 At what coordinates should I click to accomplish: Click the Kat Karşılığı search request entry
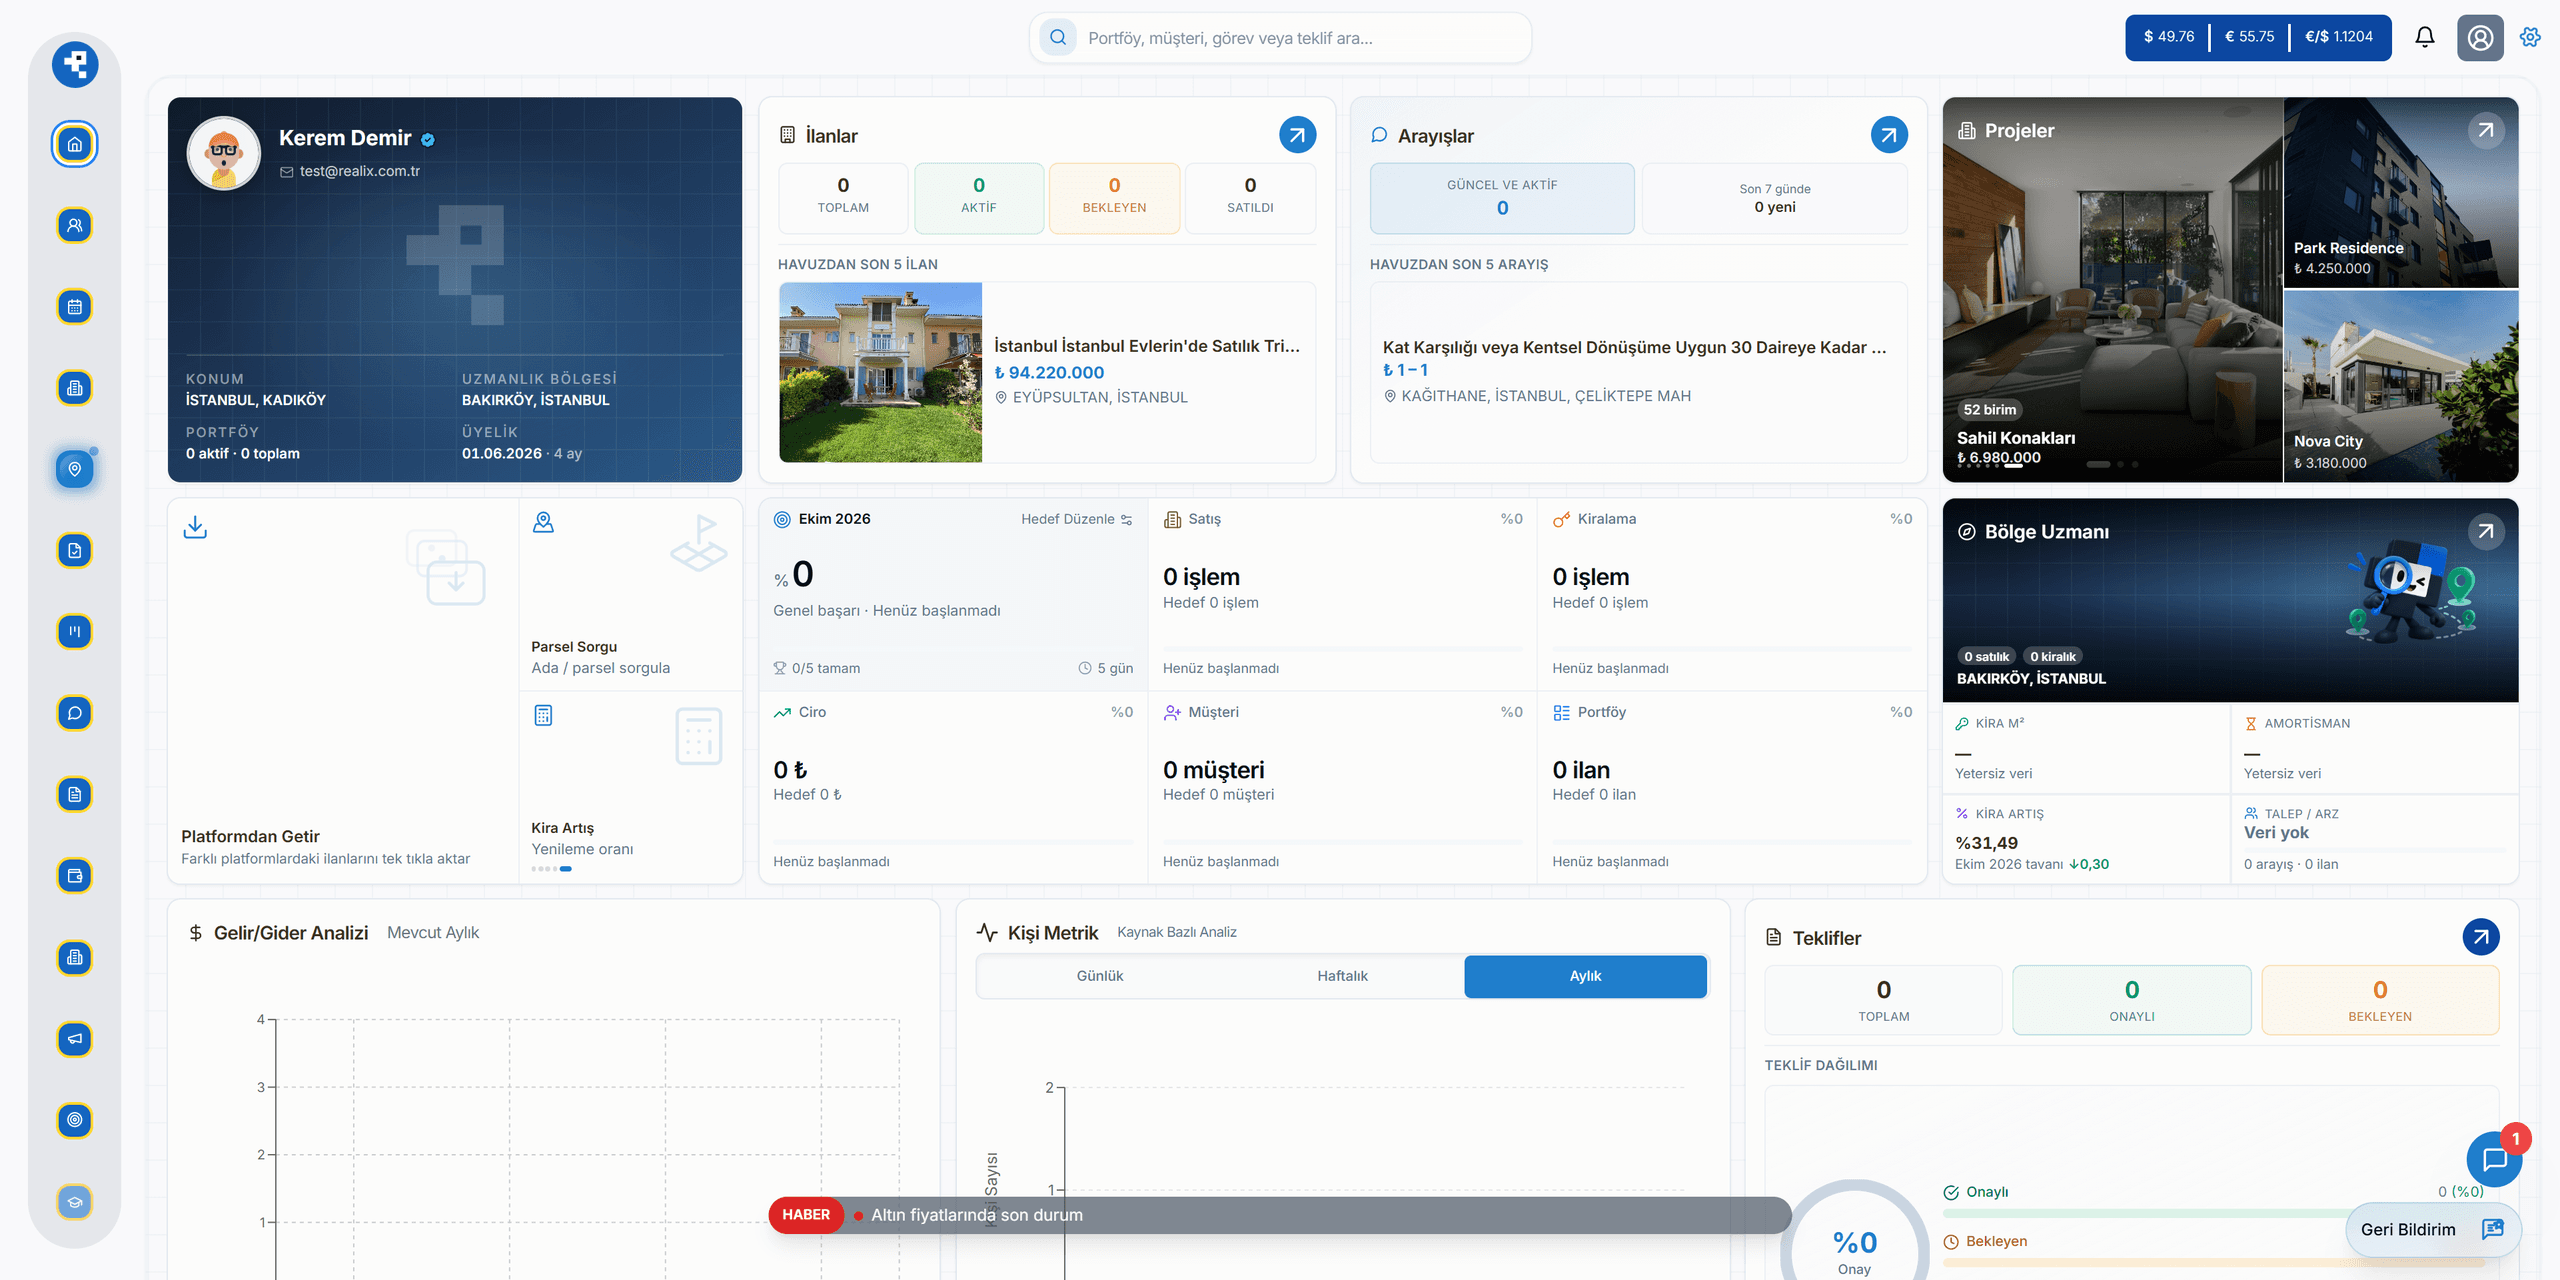pos(1638,372)
